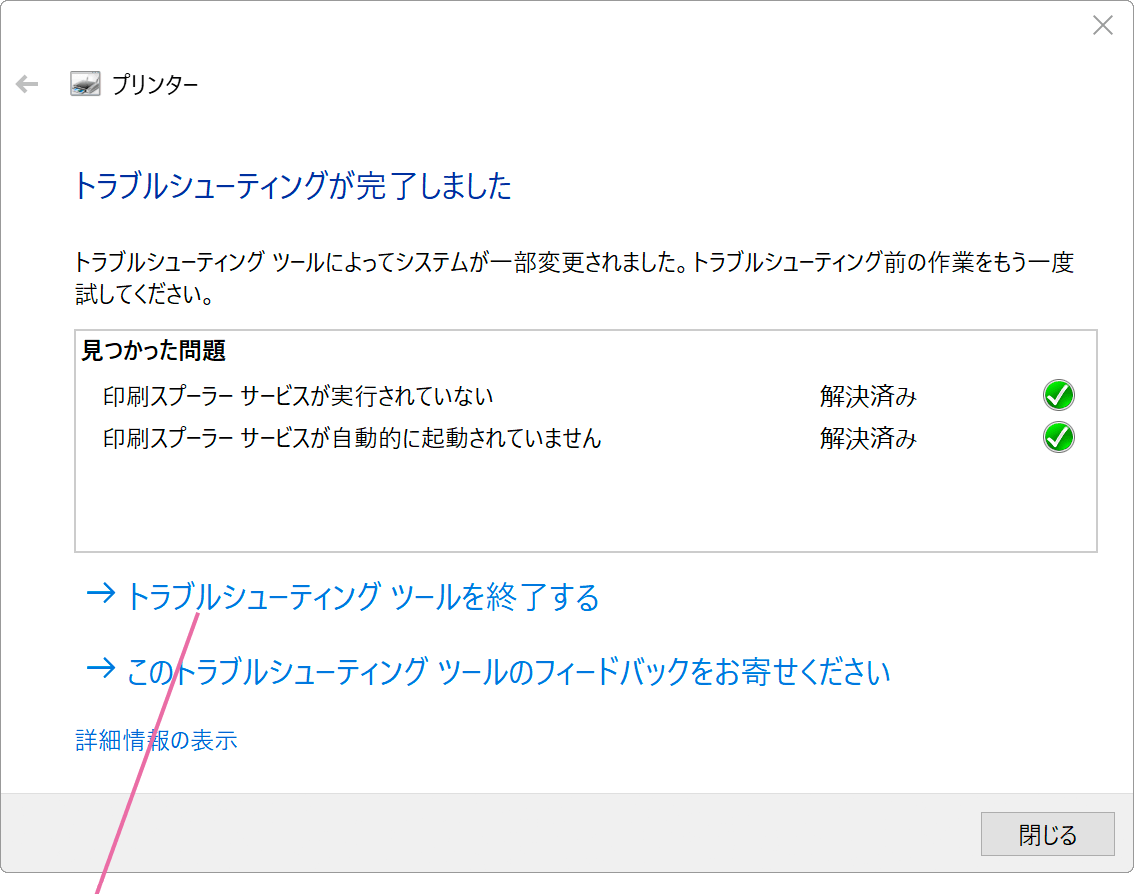Click arrow icon before ツールを終了する

101,596
